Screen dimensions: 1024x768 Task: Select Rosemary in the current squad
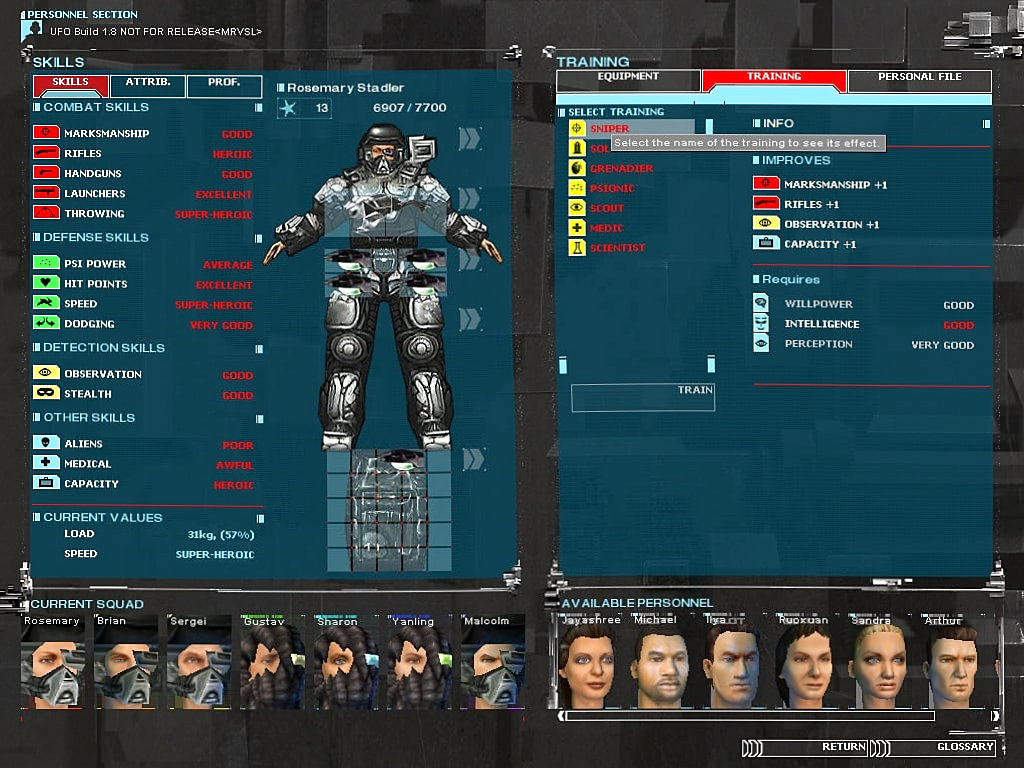(53, 661)
